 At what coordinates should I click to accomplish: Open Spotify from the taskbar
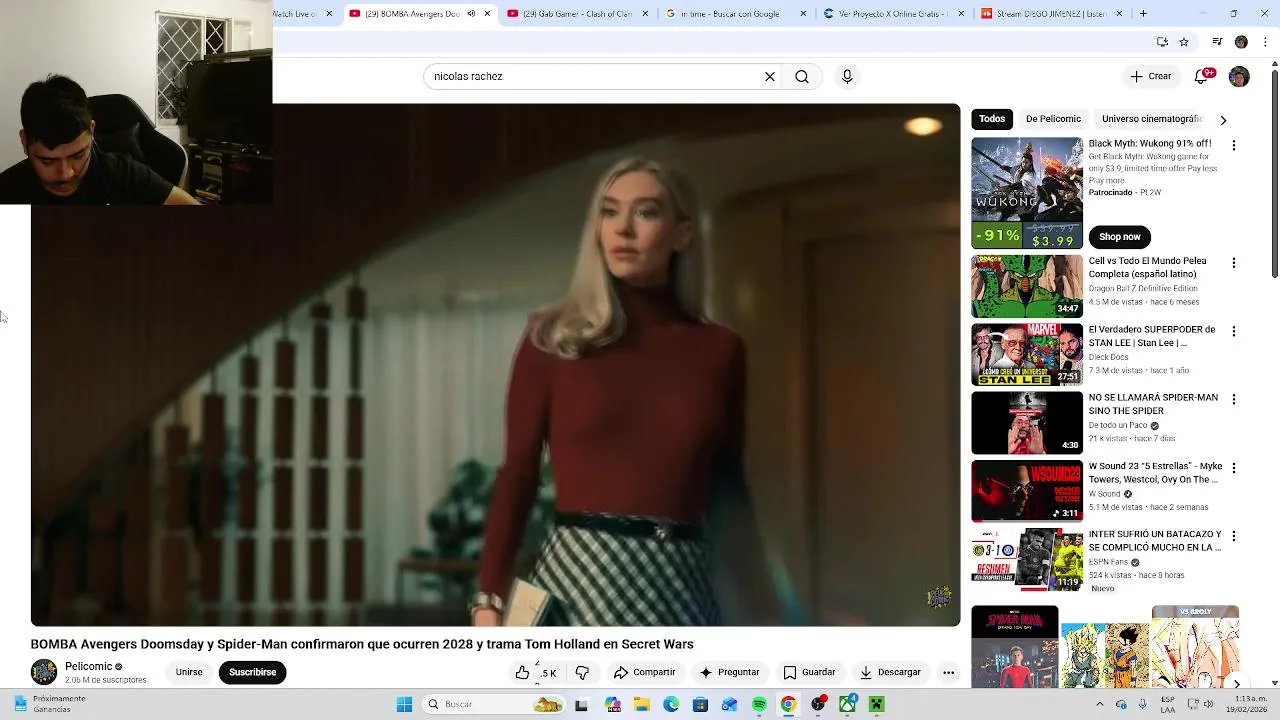click(x=759, y=704)
